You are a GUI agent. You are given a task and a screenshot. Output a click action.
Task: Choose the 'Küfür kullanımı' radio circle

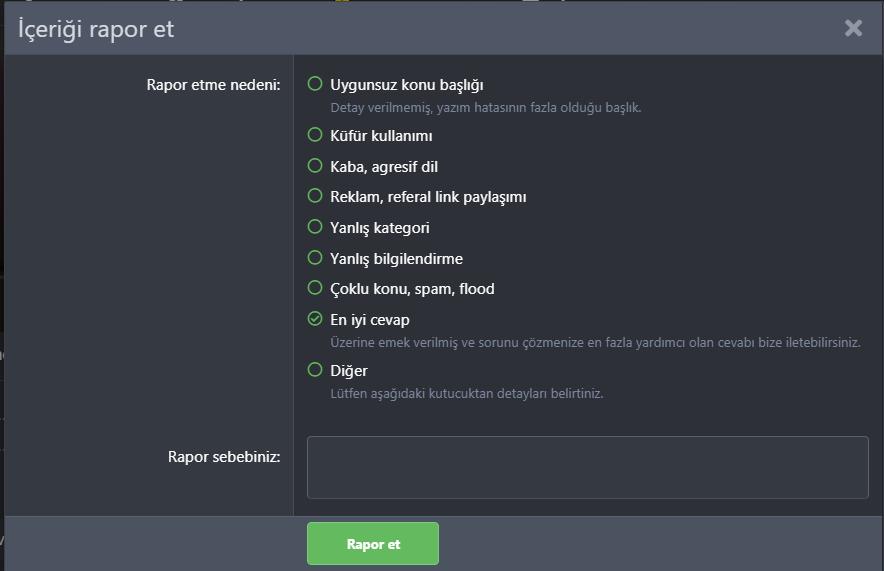(x=315, y=135)
